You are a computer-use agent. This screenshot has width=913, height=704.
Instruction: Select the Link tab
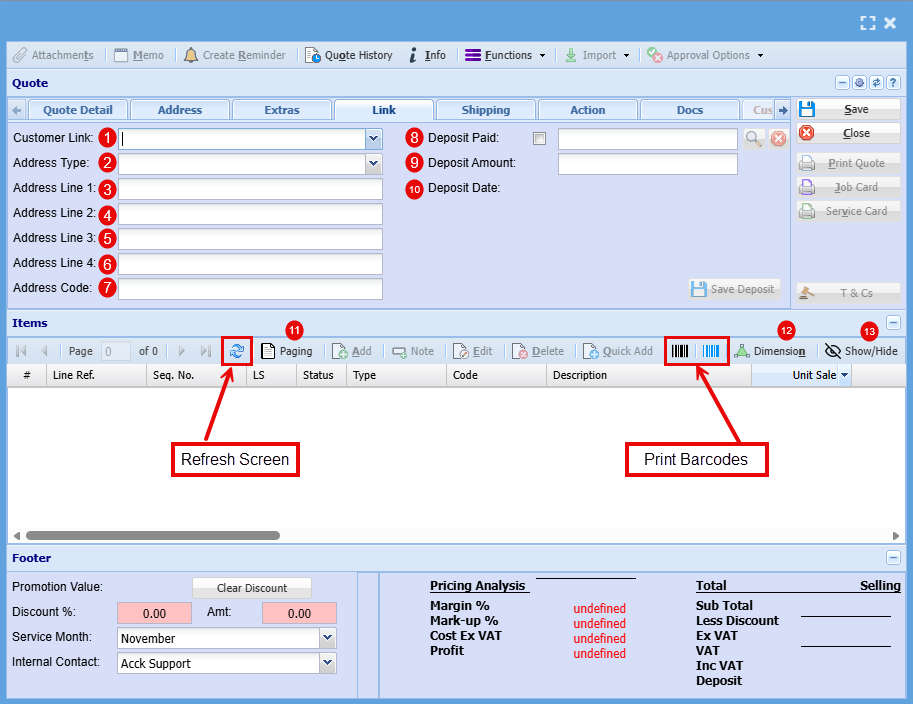pyautogui.click(x=384, y=110)
